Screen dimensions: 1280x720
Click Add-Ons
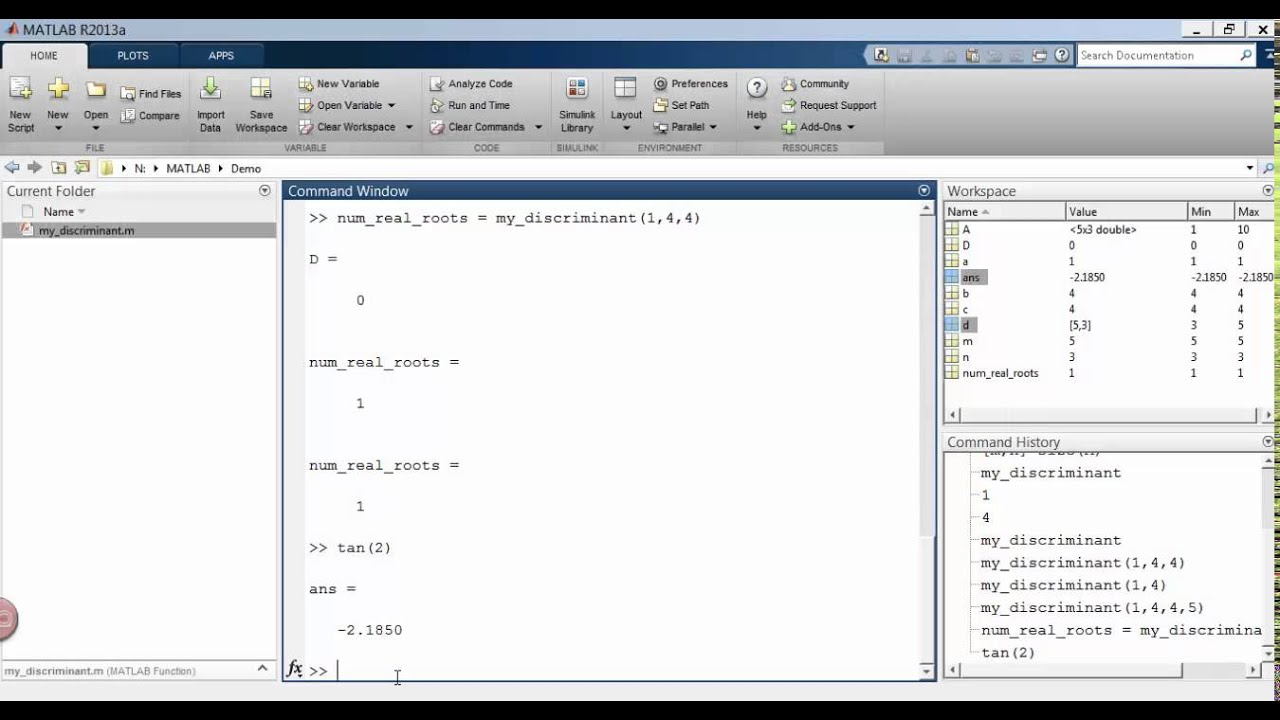[811, 127]
